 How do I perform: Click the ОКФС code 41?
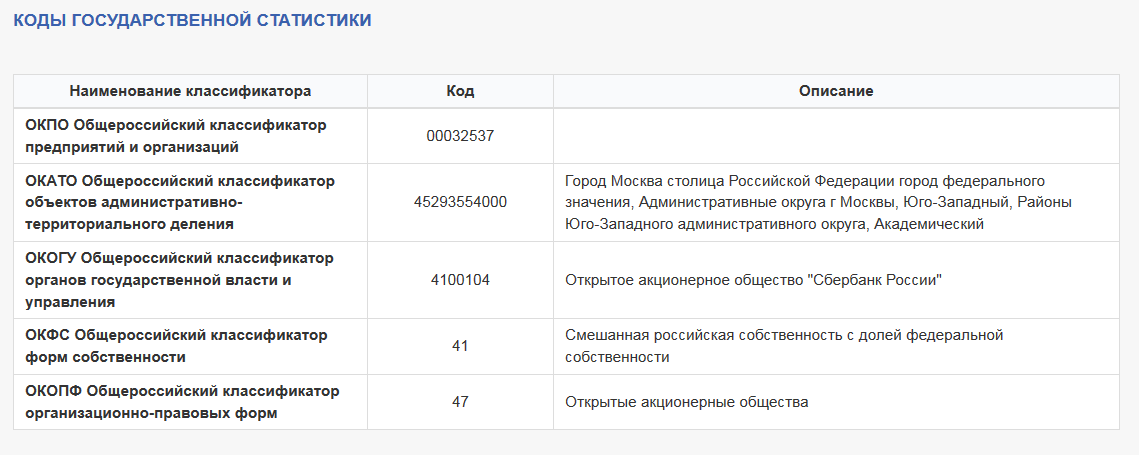461,347
